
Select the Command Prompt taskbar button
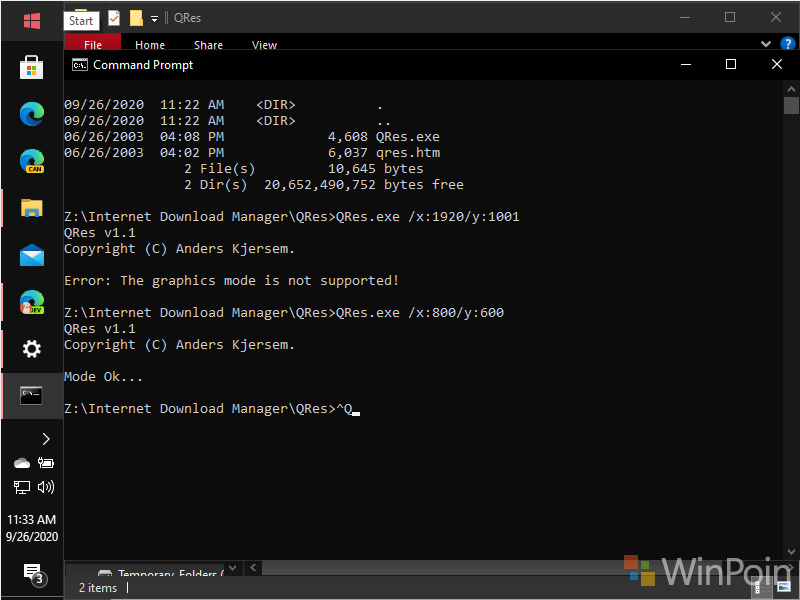[x=32, y=396]
